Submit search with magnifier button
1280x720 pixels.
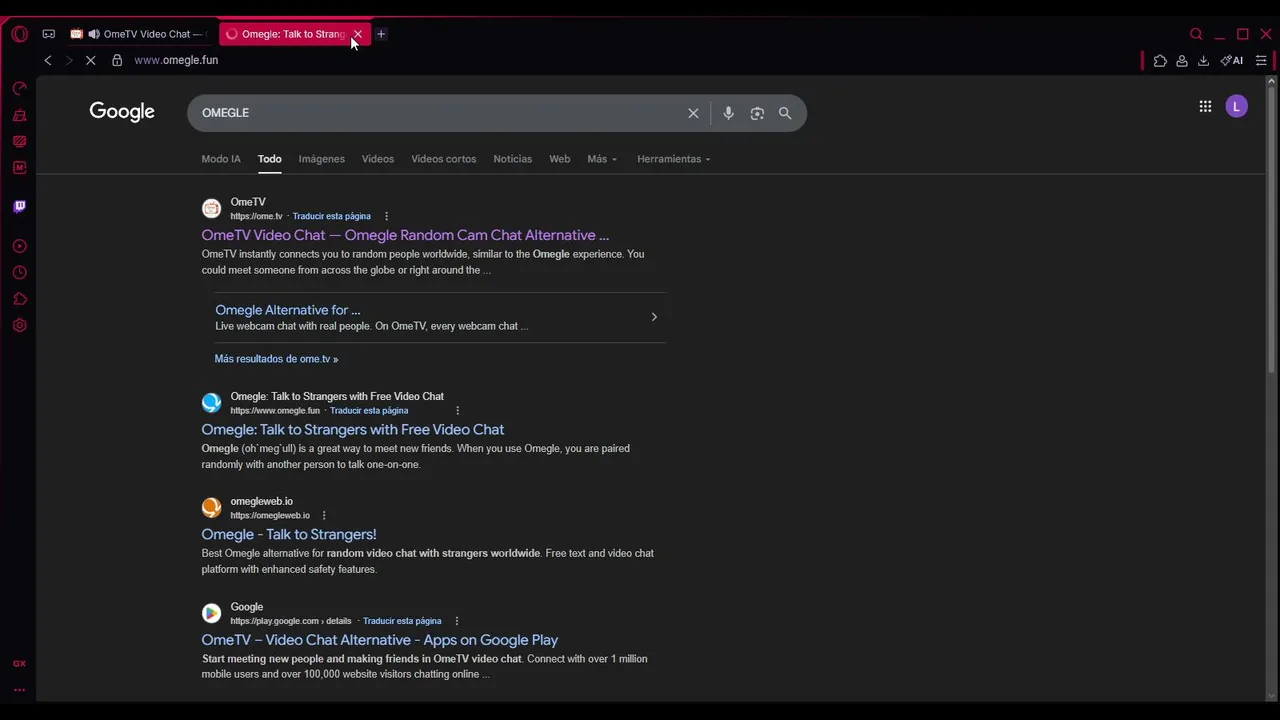point(785,113)
